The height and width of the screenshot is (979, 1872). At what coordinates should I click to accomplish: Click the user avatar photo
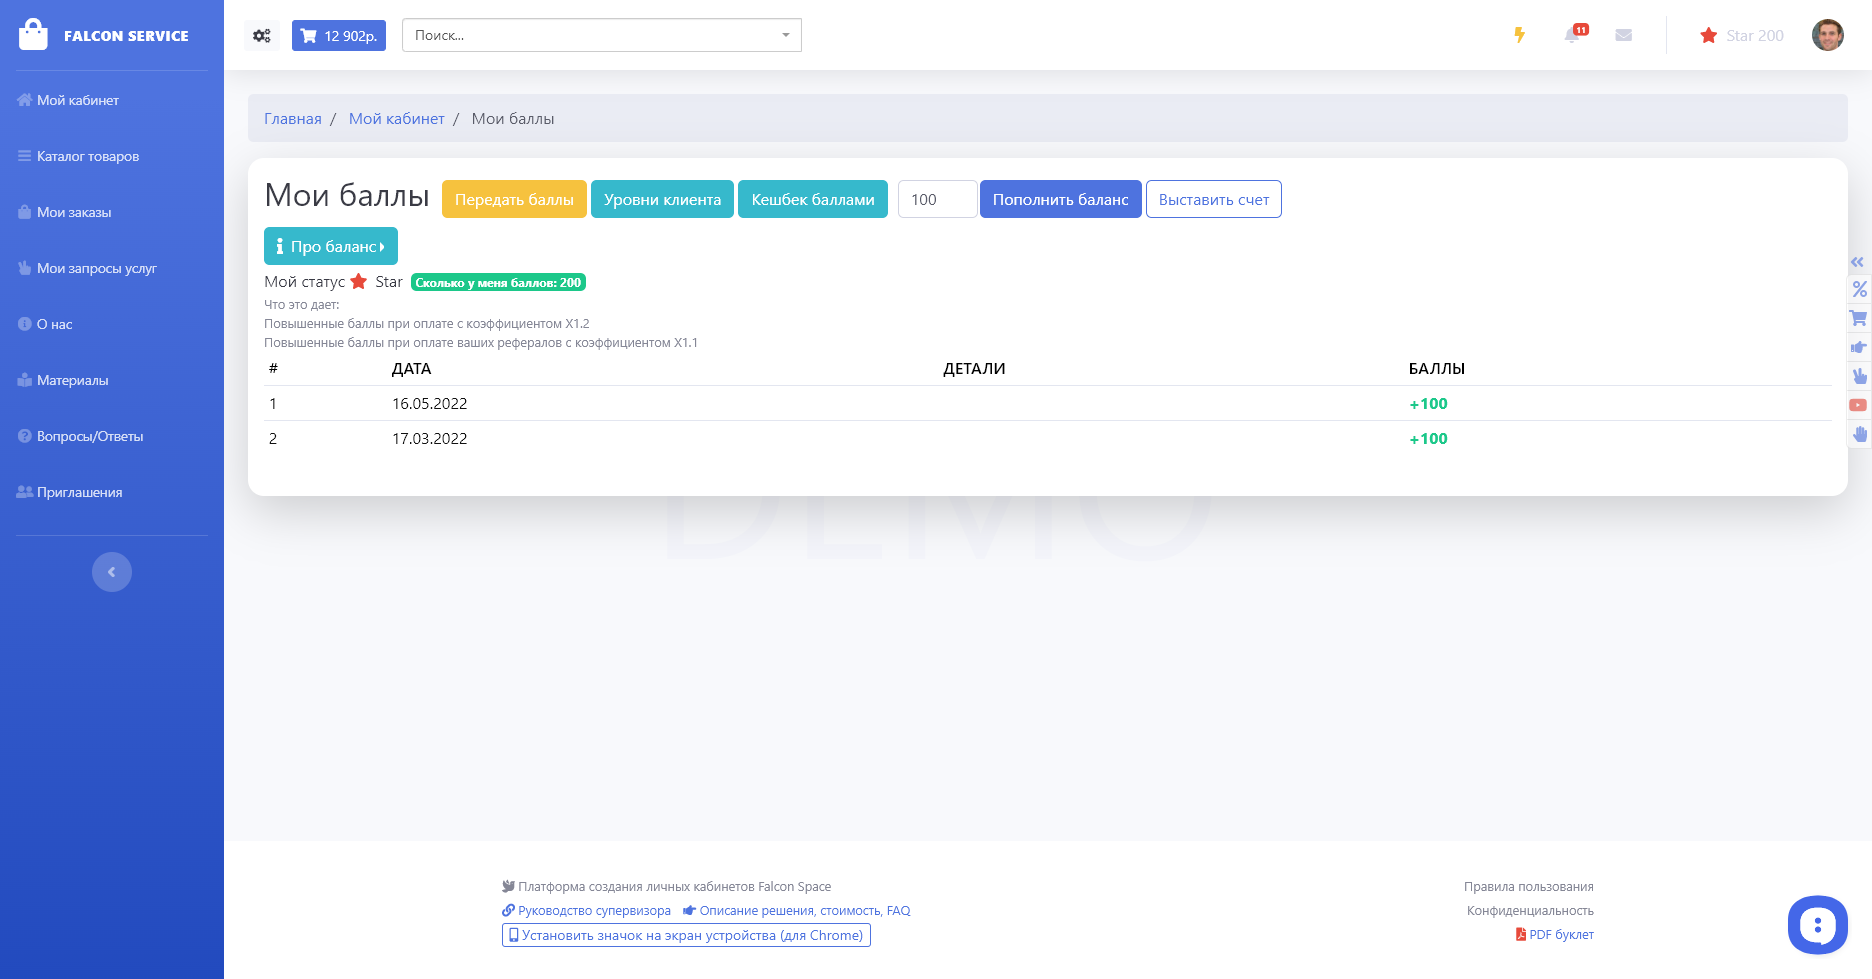[x=1827, y=36]
